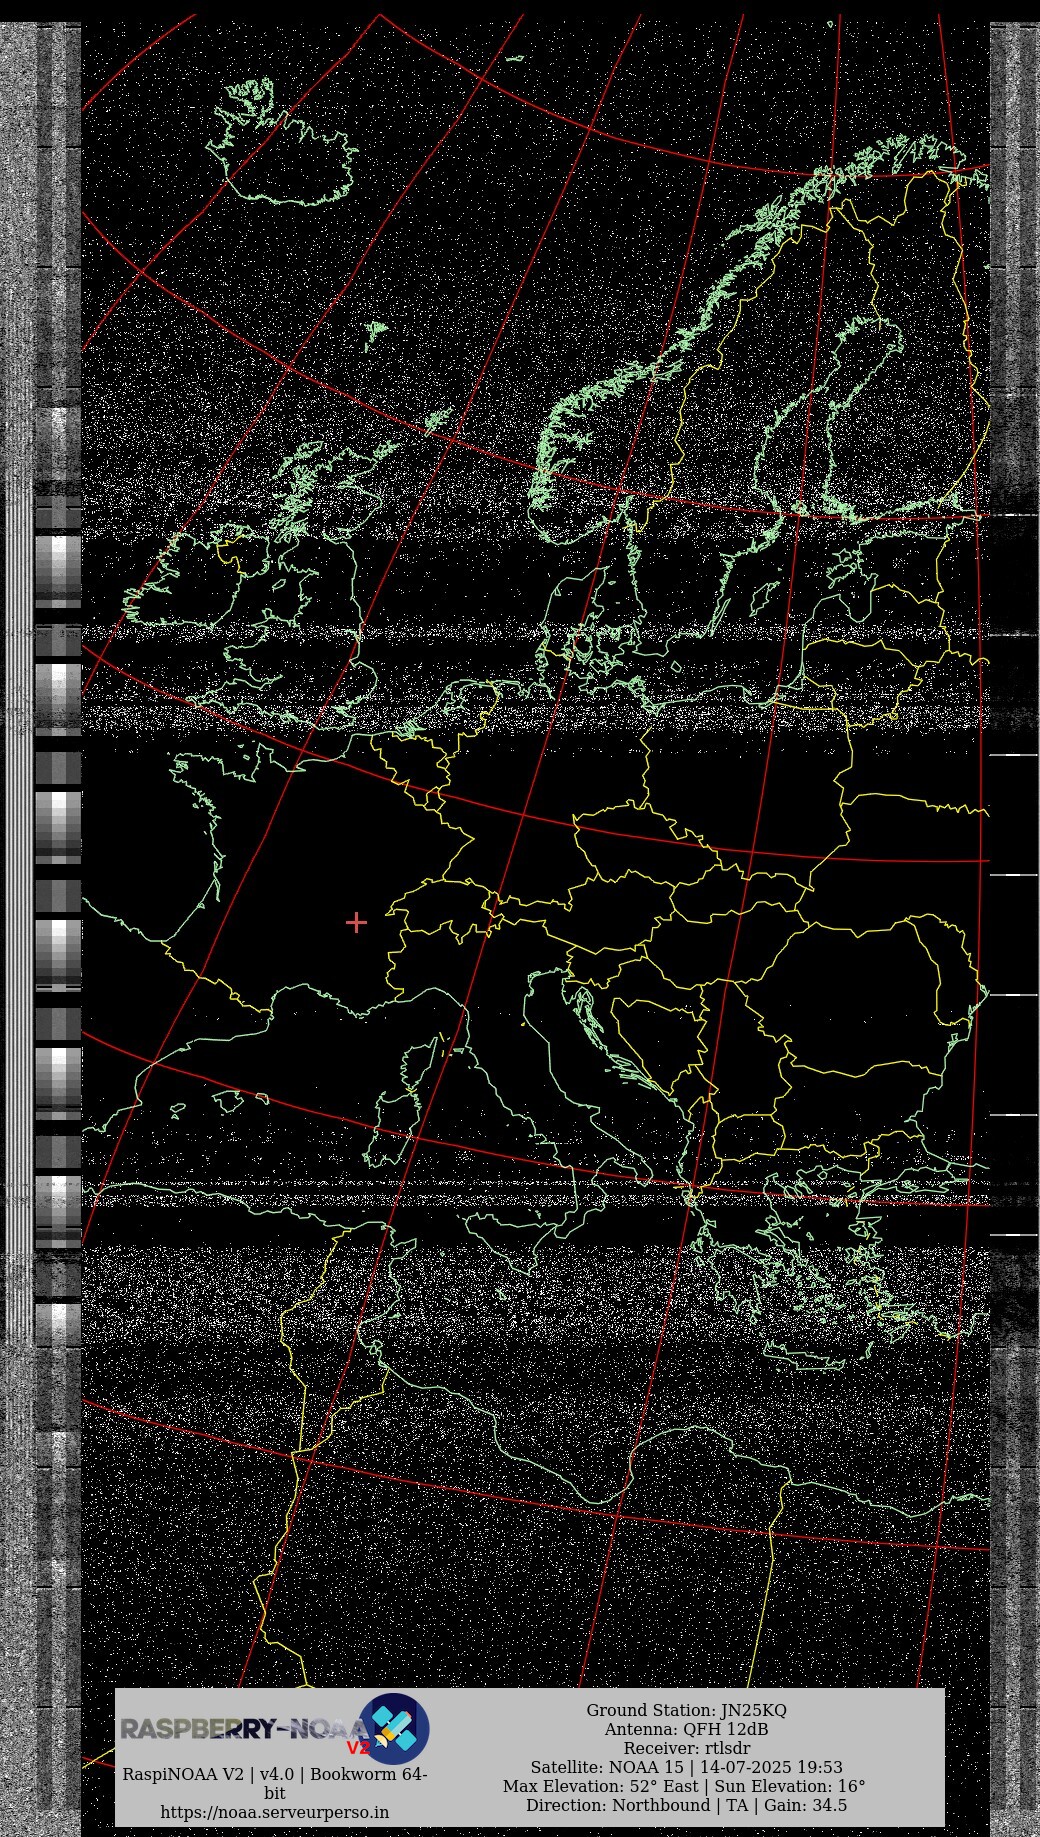The image size is (1040, 1837).
Task: Click the red V2 badge on the logo
Action: pyautogui.click(x=358, y=1748)
